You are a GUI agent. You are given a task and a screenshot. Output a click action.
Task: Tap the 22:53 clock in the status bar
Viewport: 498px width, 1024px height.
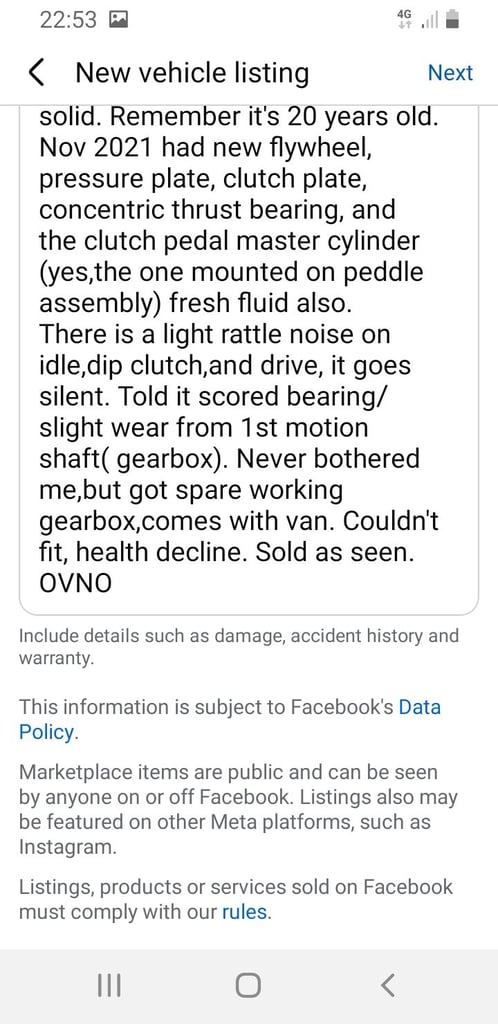pos(68,20)
